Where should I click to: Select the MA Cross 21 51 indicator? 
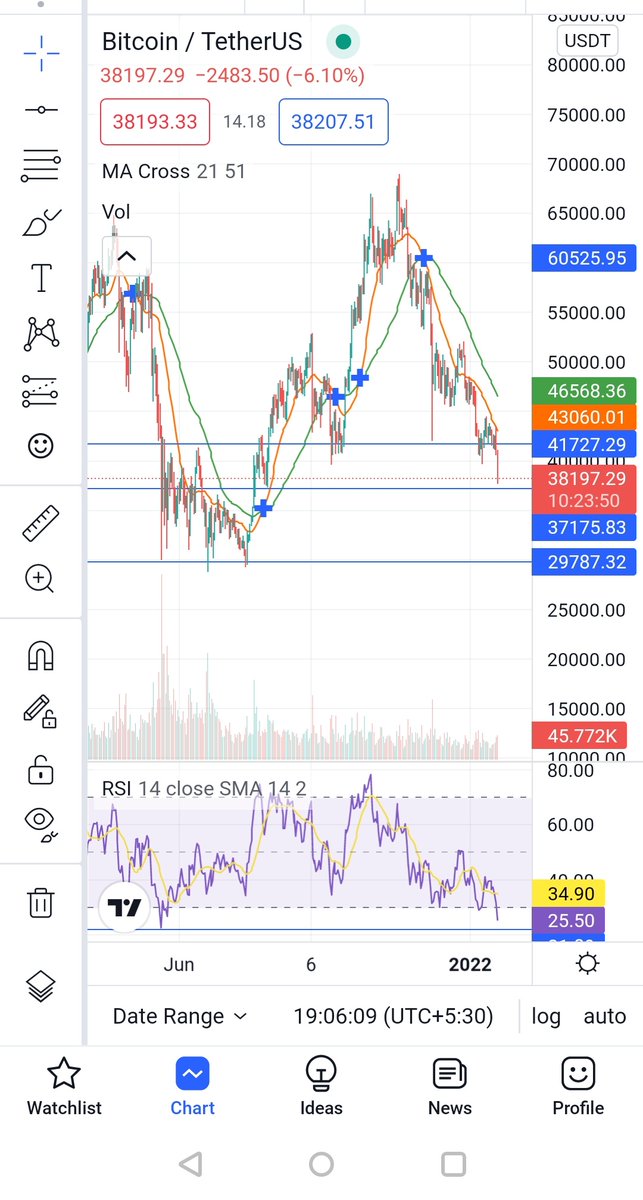pyautogui.click(x=174, y=171)
